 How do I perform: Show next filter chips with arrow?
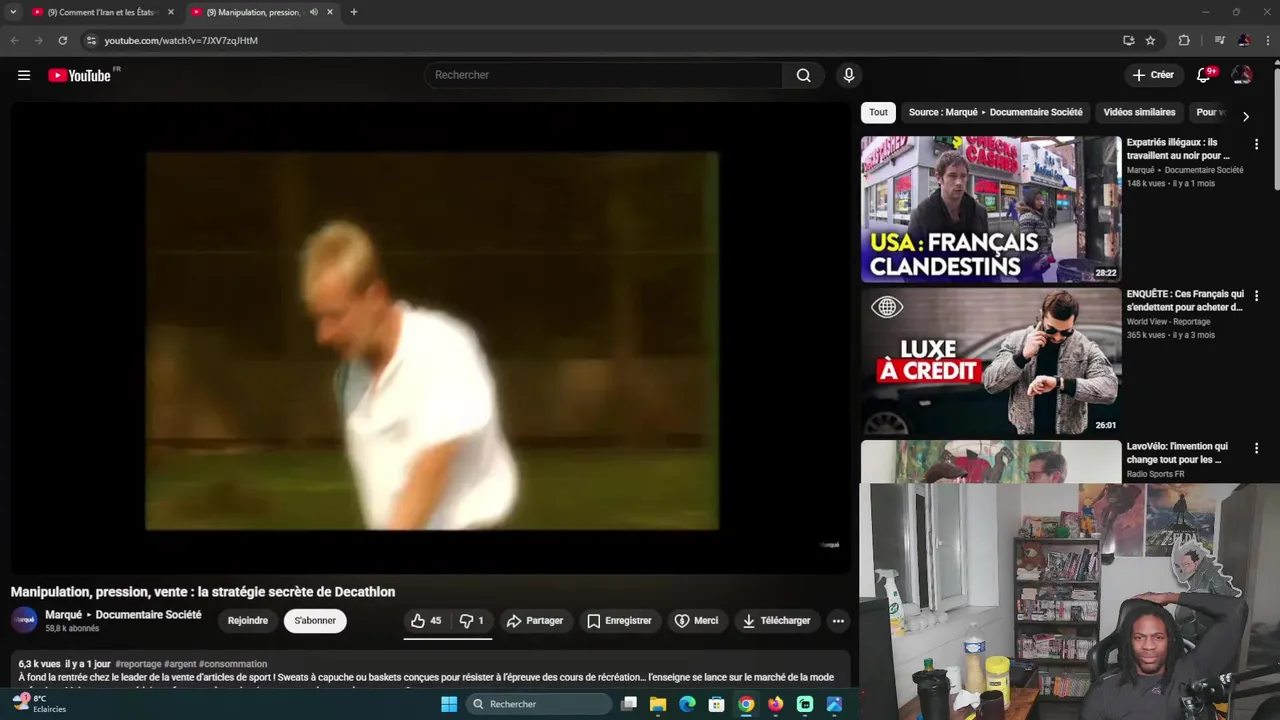[1245, 116]
